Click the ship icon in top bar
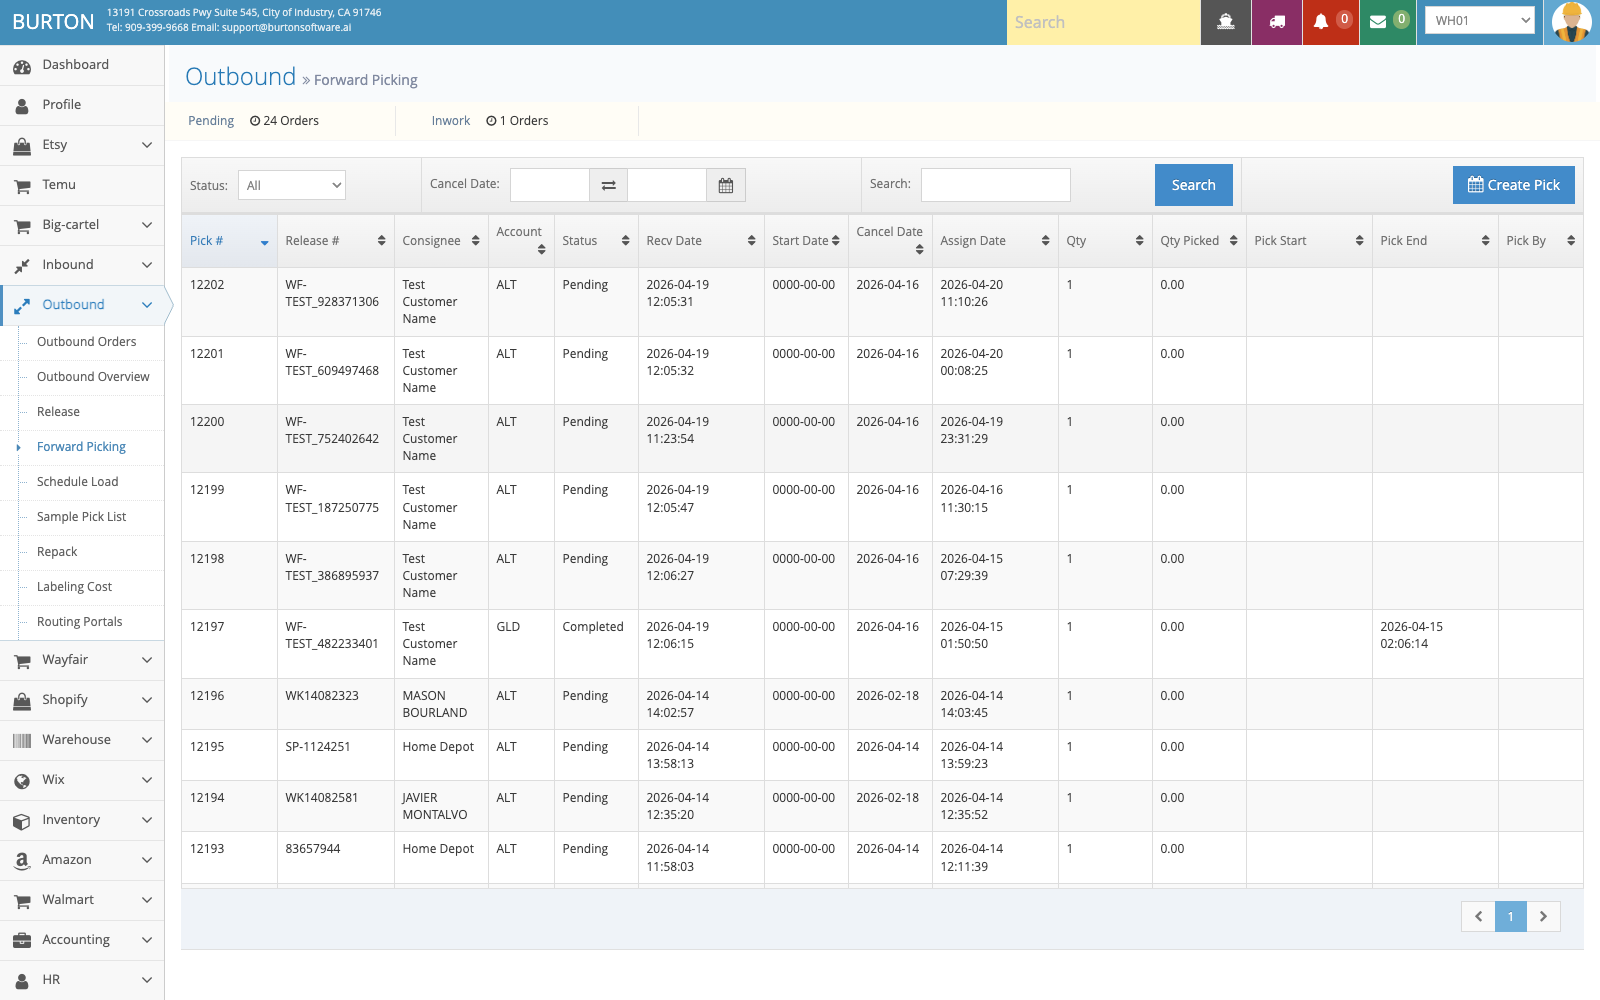Image resolution: width=1600 pixels, height=1000 pixels. pos(1226,22)
